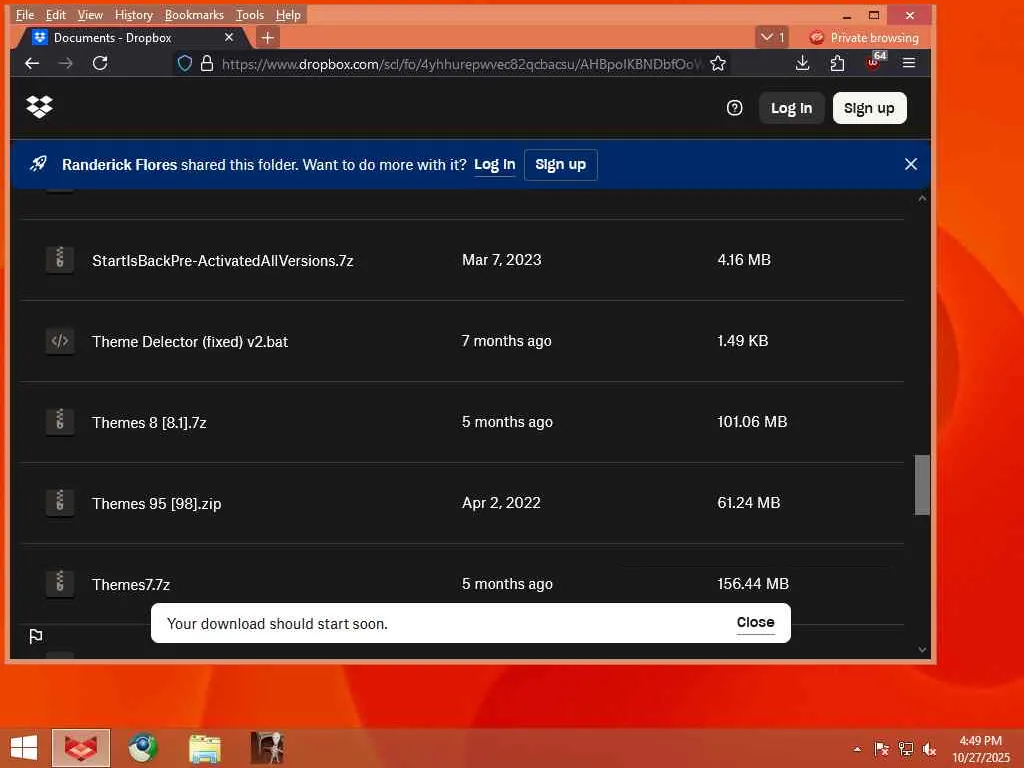Close the download notification toast
This screenshot has width=1024, height=768.
click(755, 622)
